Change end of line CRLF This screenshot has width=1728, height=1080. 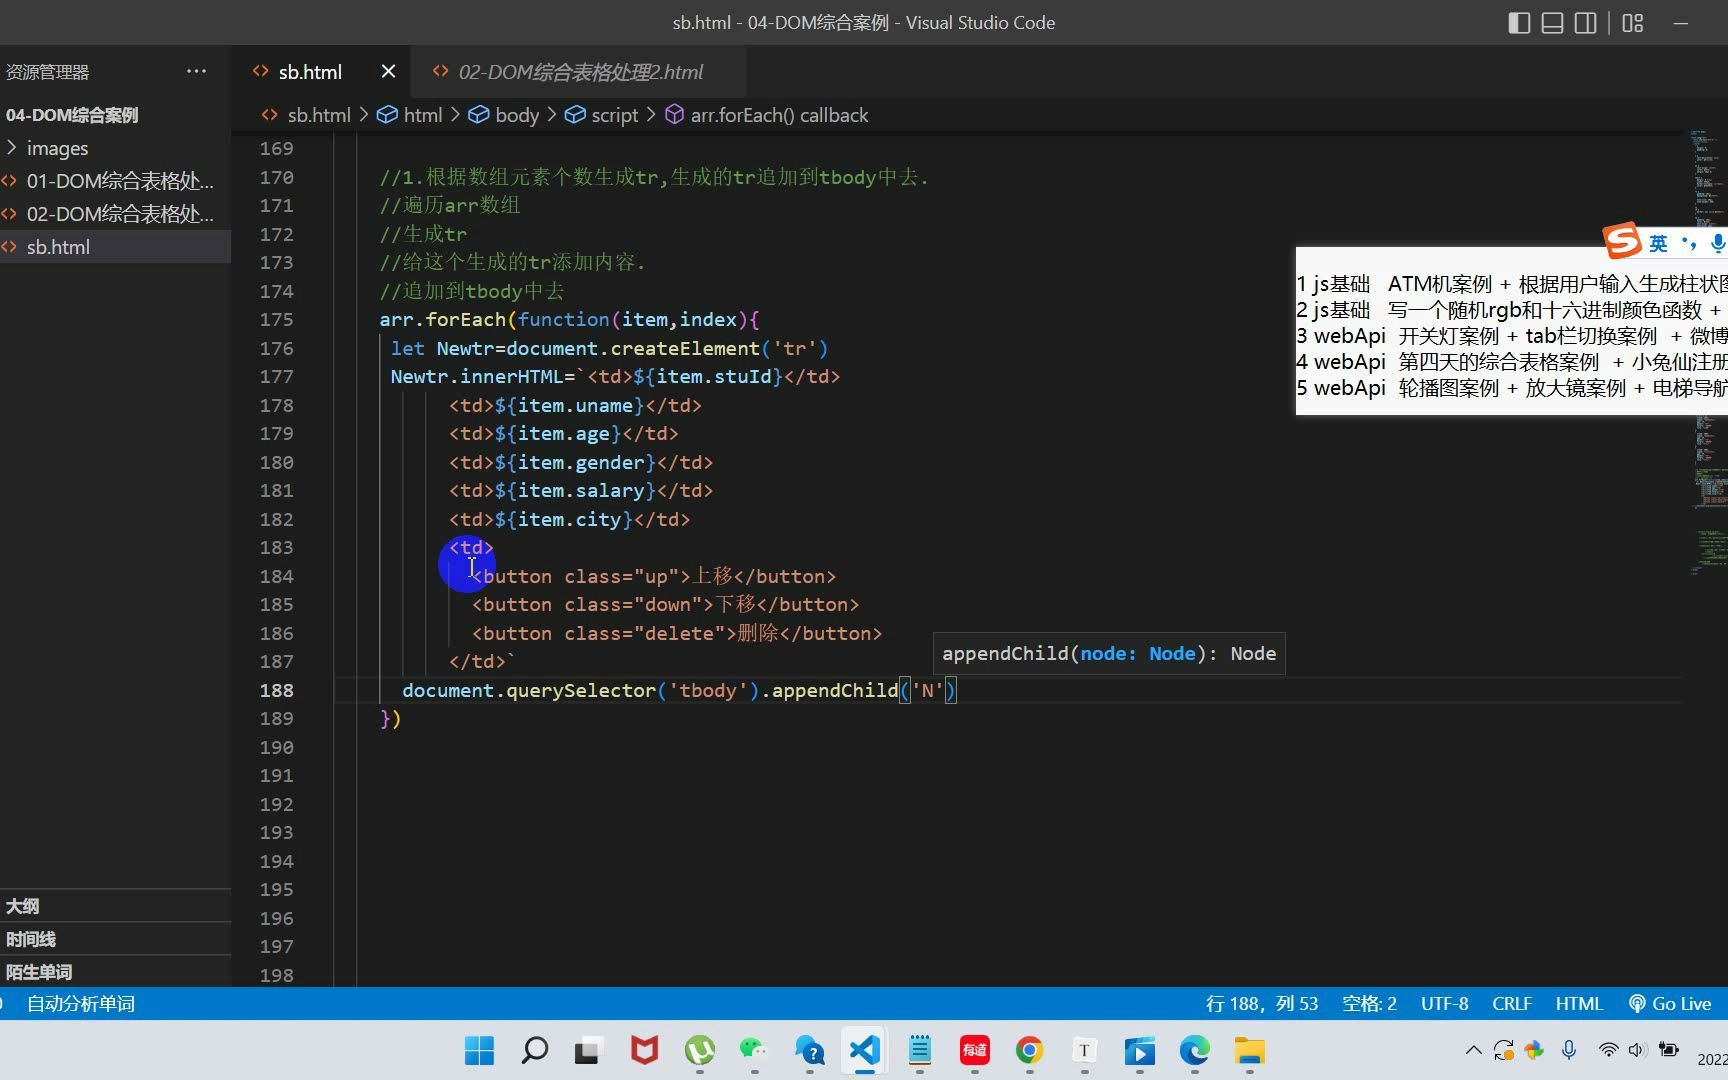1512,1004
